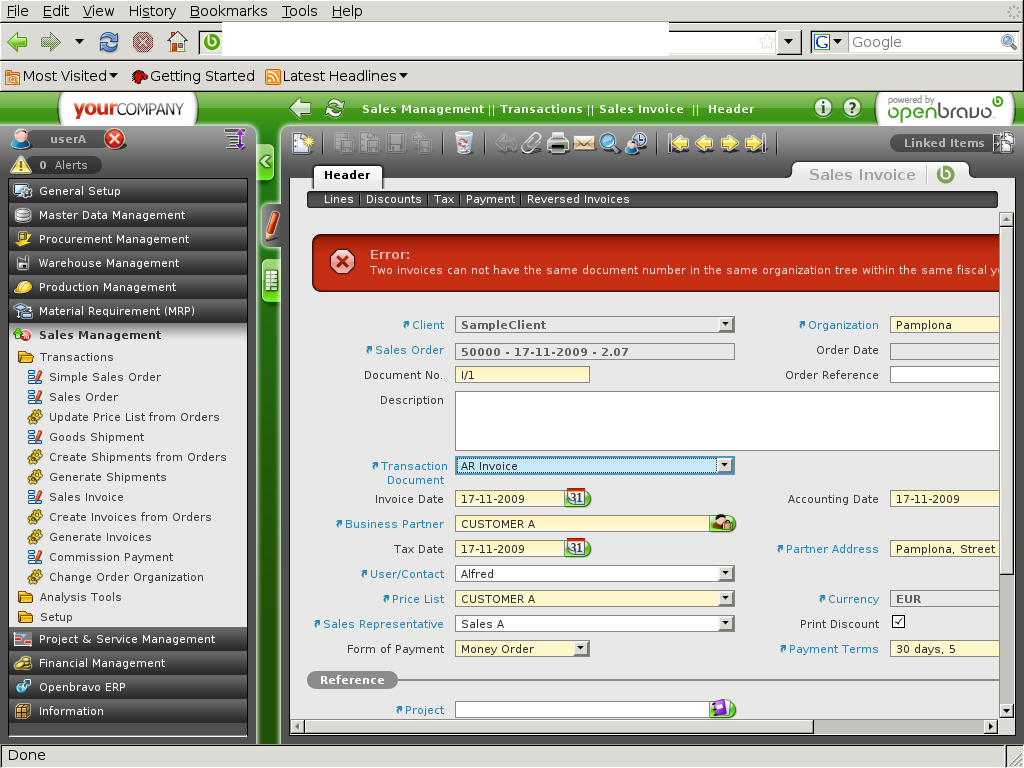This screenshot has height=768, width=1024.
Task: Expand the Form of Payment dropdown
Action: pyautogui.click(x=580, y=649)
